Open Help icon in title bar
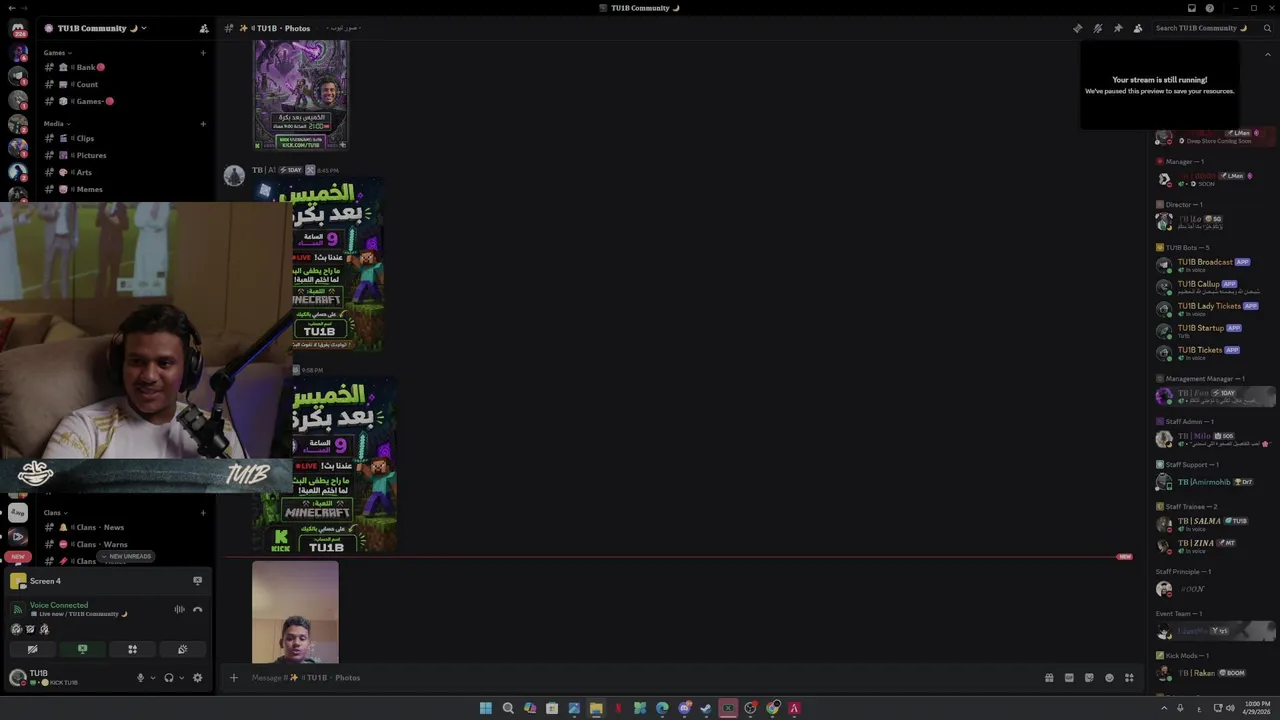This screenshot has height=720, width=1280. tap(1209, 8)
